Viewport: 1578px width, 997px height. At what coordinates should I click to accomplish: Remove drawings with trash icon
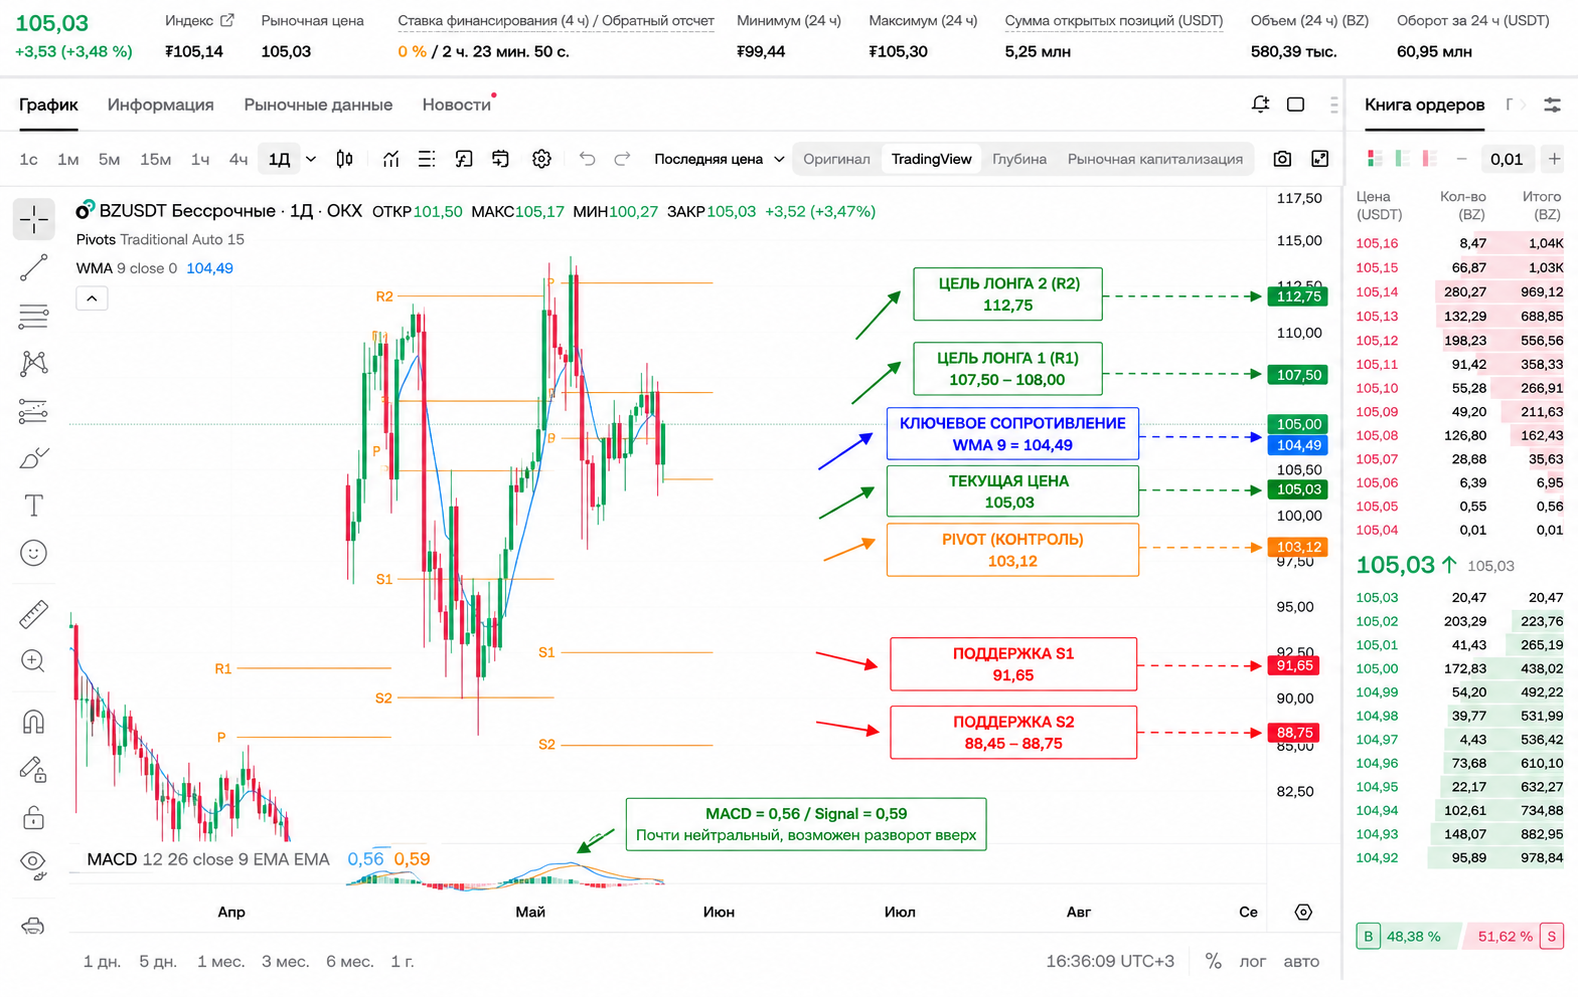tap(34, 925)
